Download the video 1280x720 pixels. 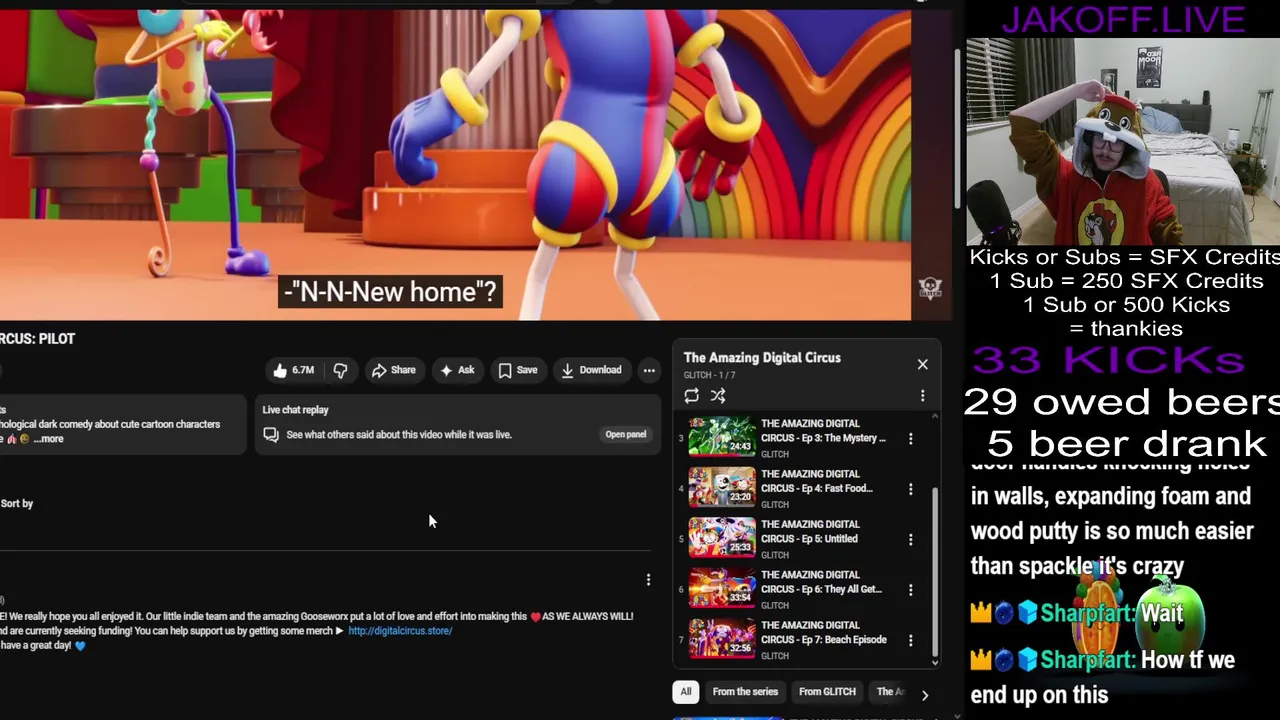pyautogui.click(x=591, y=370)
